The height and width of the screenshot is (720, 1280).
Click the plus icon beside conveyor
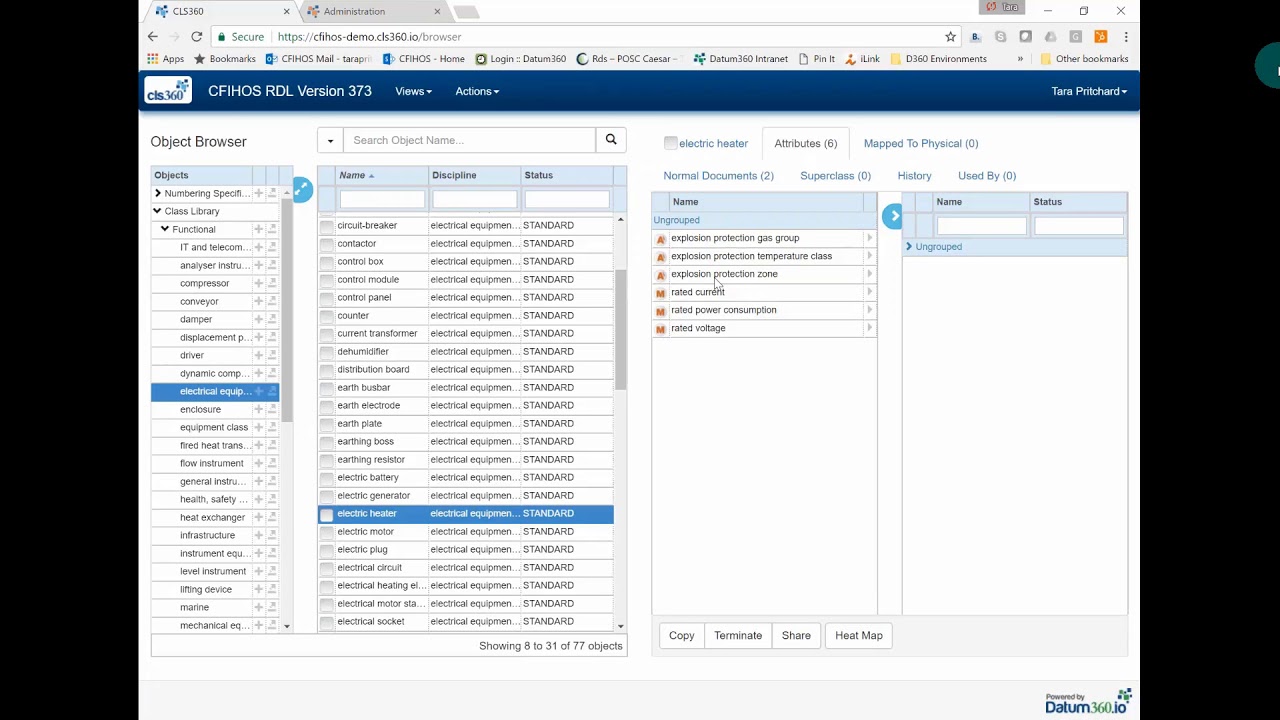(258, 301)
